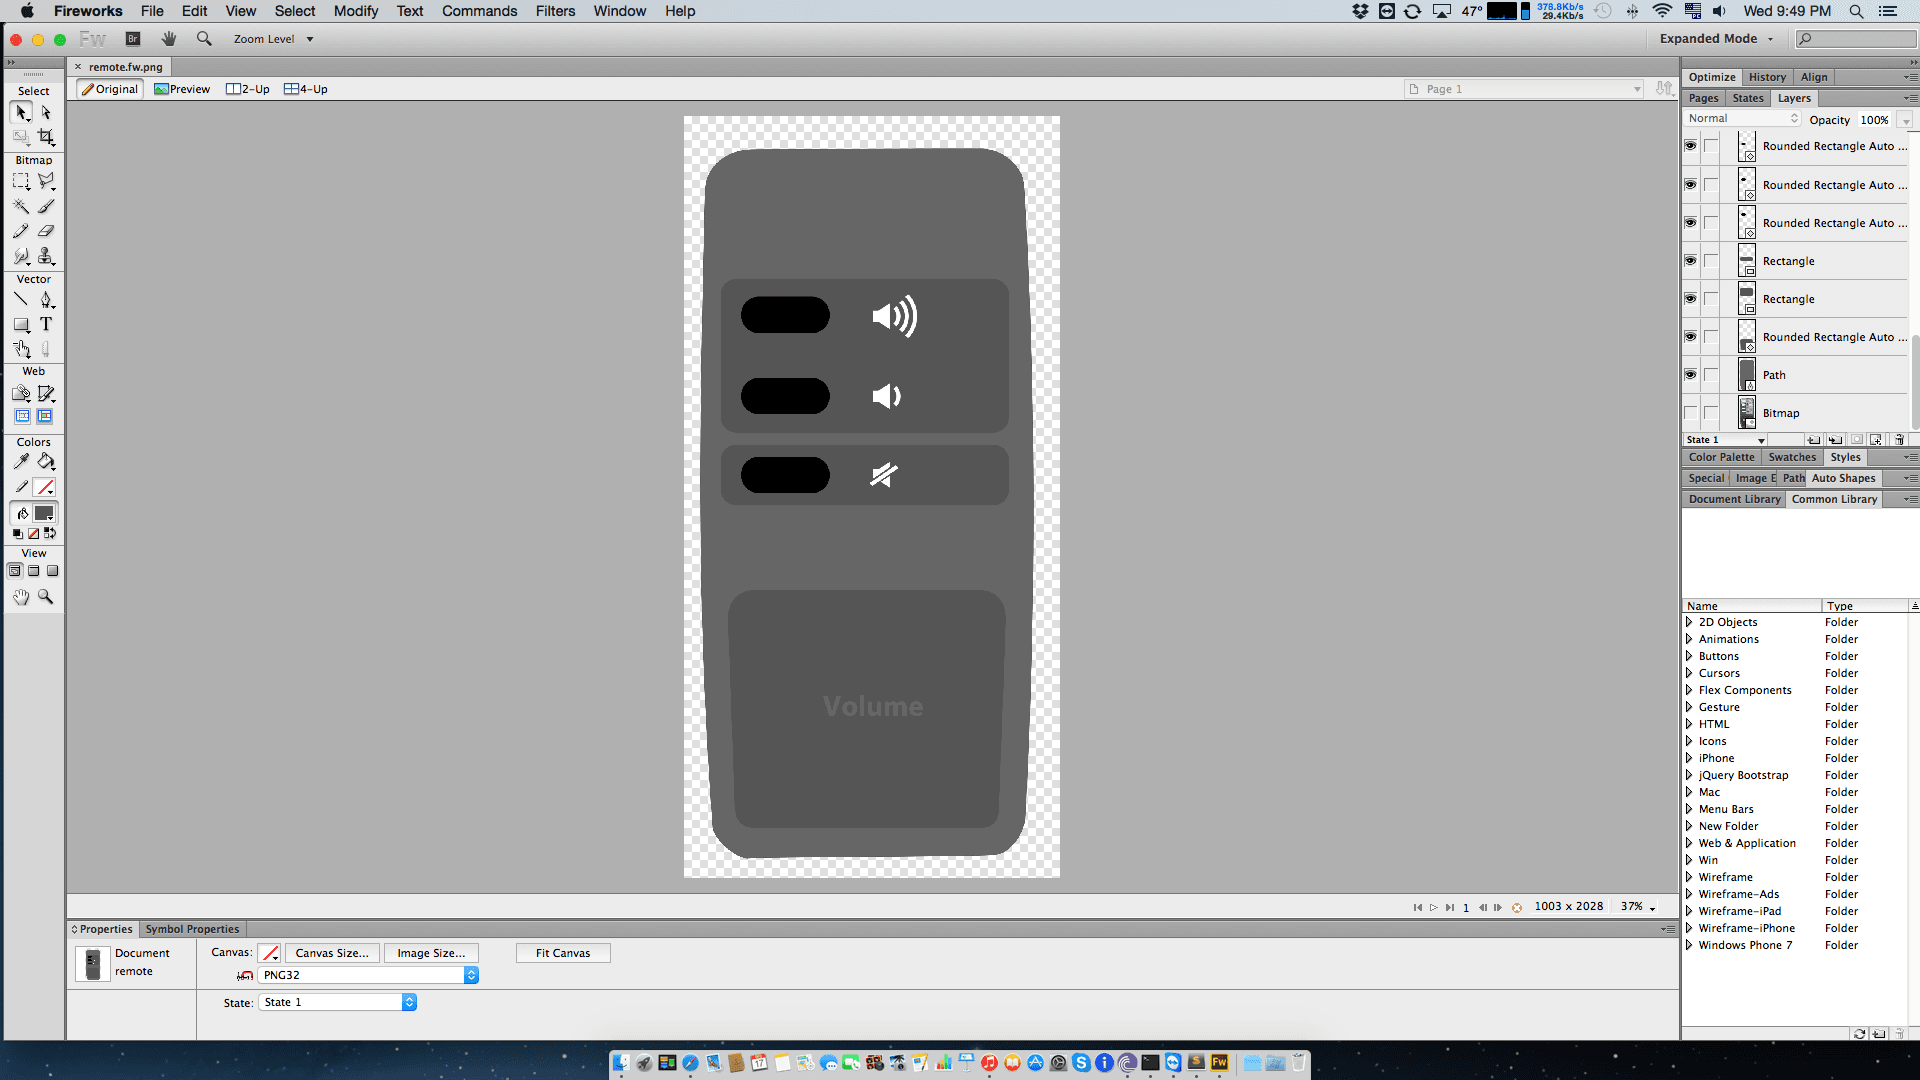Expand the Icons folder in Common Library
Screen dimensions: 1920x1080
[x=1691, y=741]
